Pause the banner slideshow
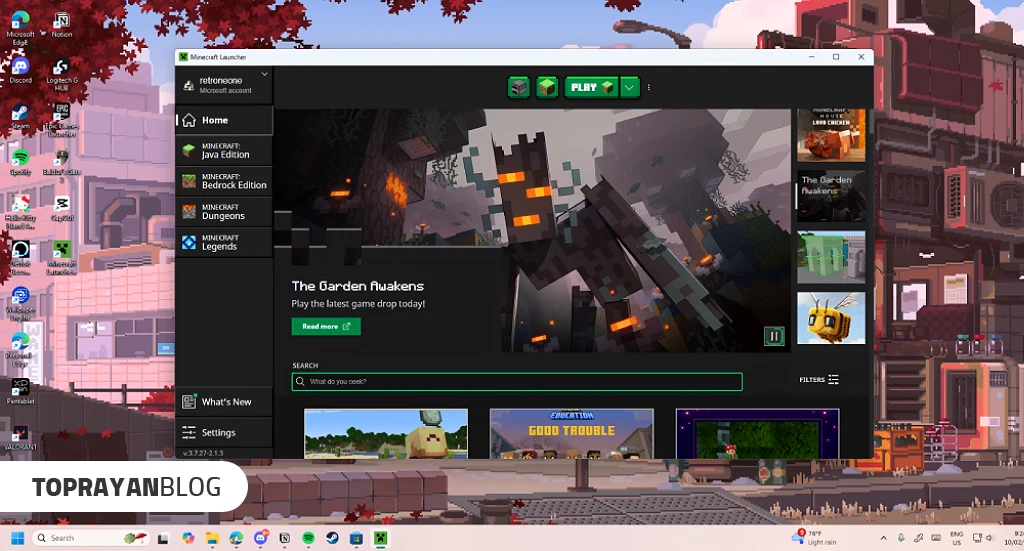 pyautogui.click(x=774, y=336)
